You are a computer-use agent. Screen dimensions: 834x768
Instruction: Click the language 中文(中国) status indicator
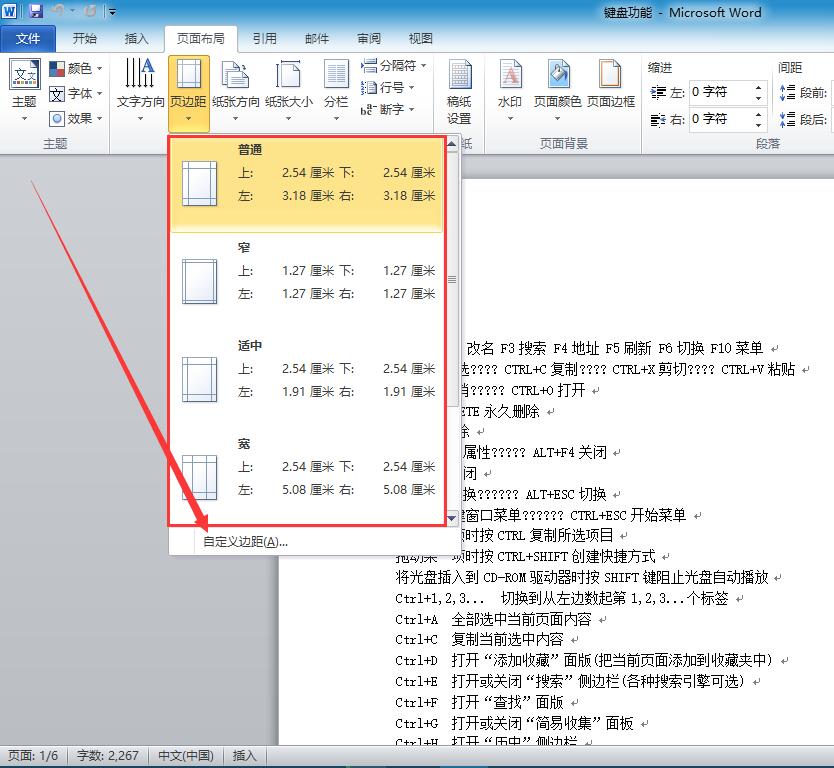(x=186, y=755)
